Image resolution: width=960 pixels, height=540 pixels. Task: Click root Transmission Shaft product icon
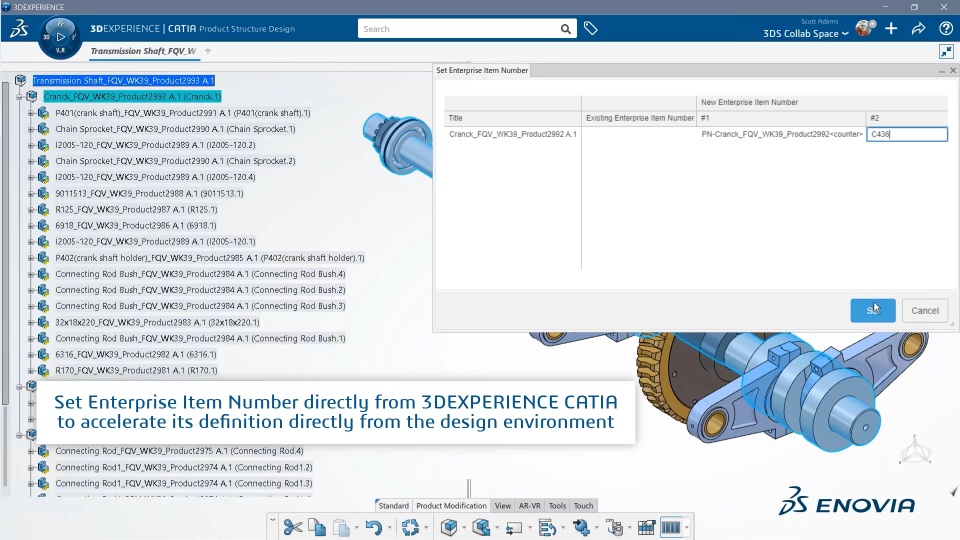coord(21,80)
